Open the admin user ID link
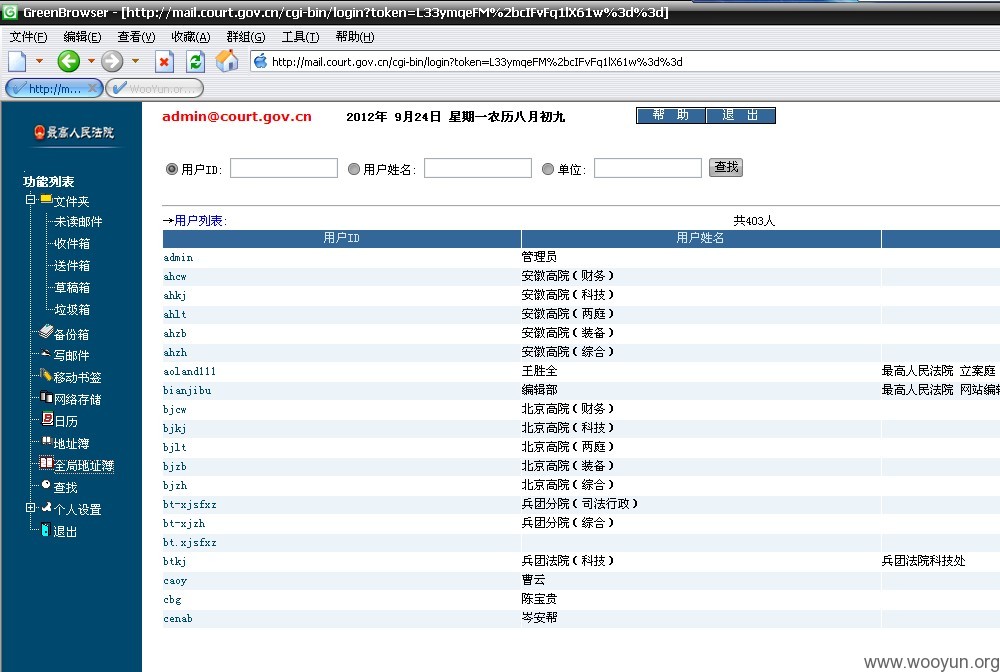Image resolution: width=1000 pixels, height=672 pixels. coord(178,258)
